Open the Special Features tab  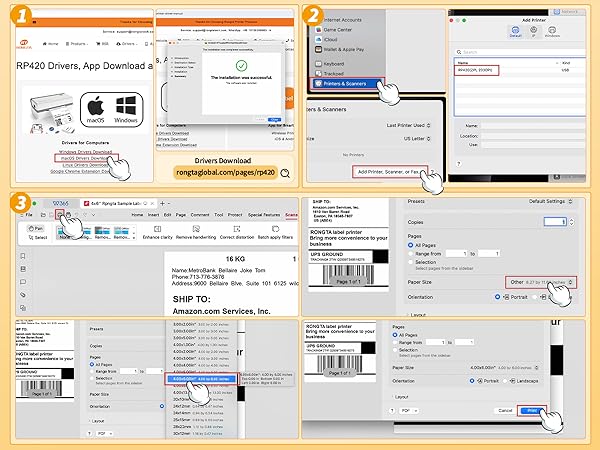(264, 215)
